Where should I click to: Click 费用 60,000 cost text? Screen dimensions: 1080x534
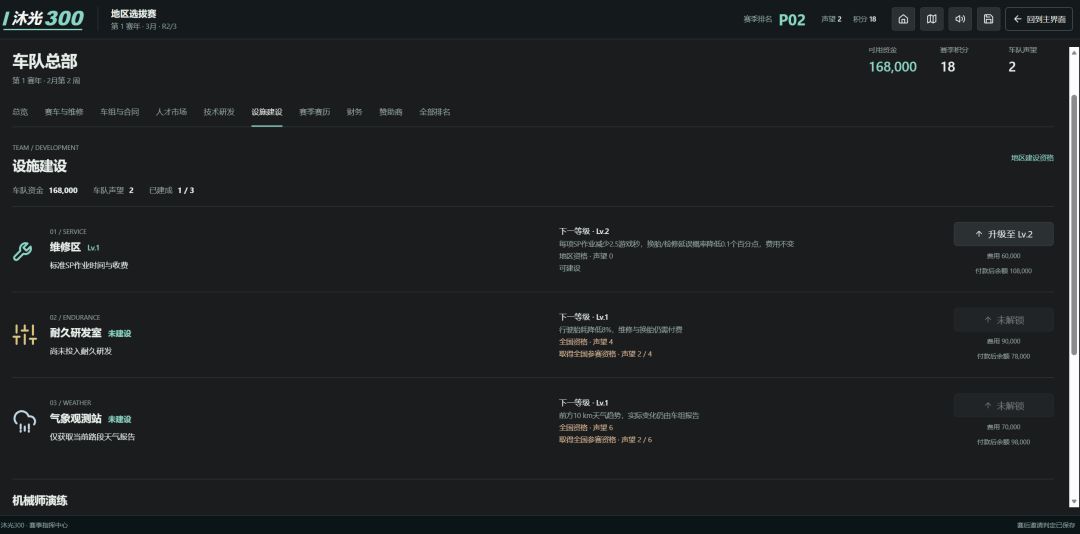tap(1004, 256)
